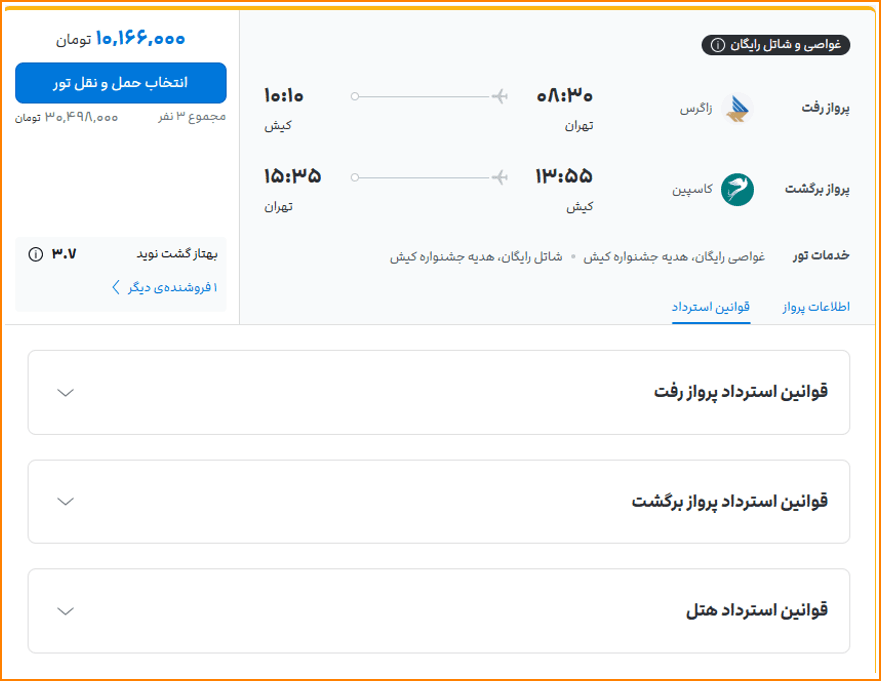Click the Caspian airline logo
The image size is (881, 681).
click(x=737, y=189)
